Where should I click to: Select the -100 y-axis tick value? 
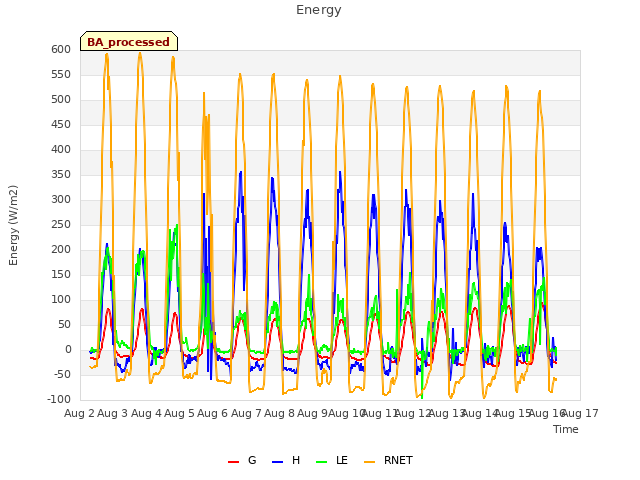(x=59, y=400)
